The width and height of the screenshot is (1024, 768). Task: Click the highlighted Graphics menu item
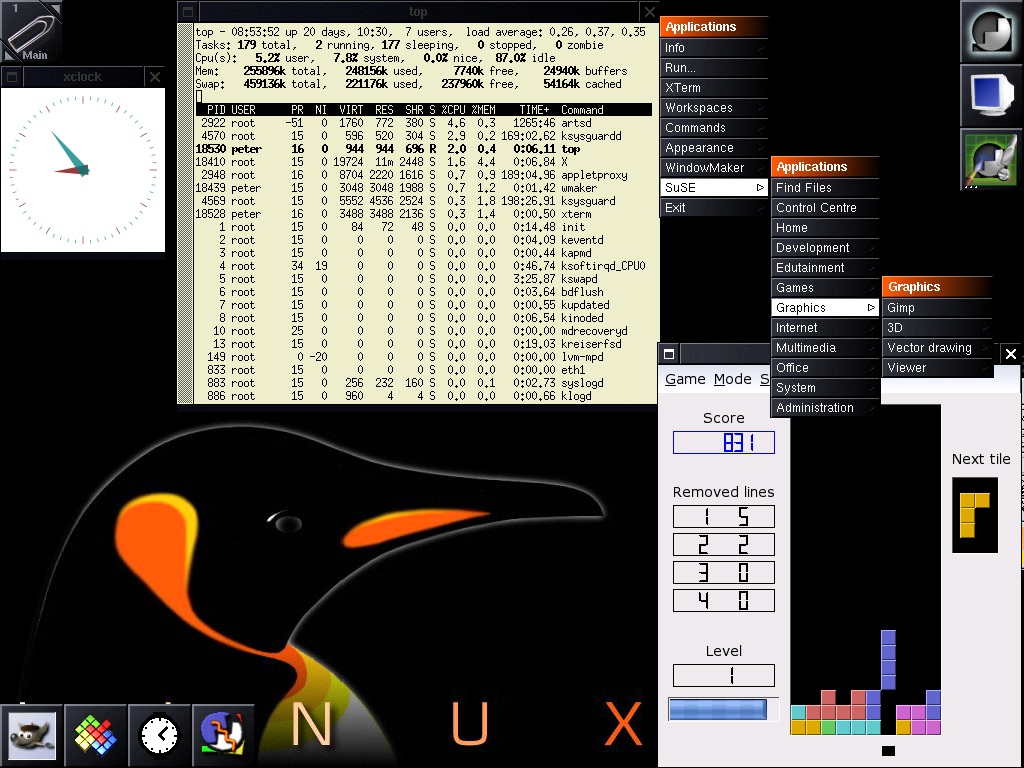825,308
